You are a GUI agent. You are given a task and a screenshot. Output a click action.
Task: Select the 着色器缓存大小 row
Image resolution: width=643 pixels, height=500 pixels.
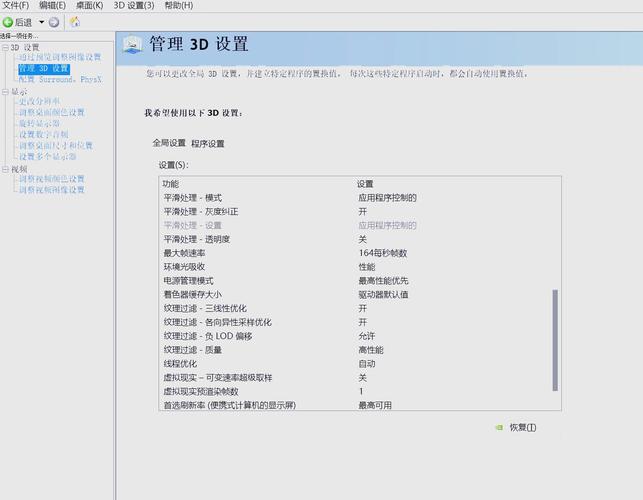tap(355, 295)
